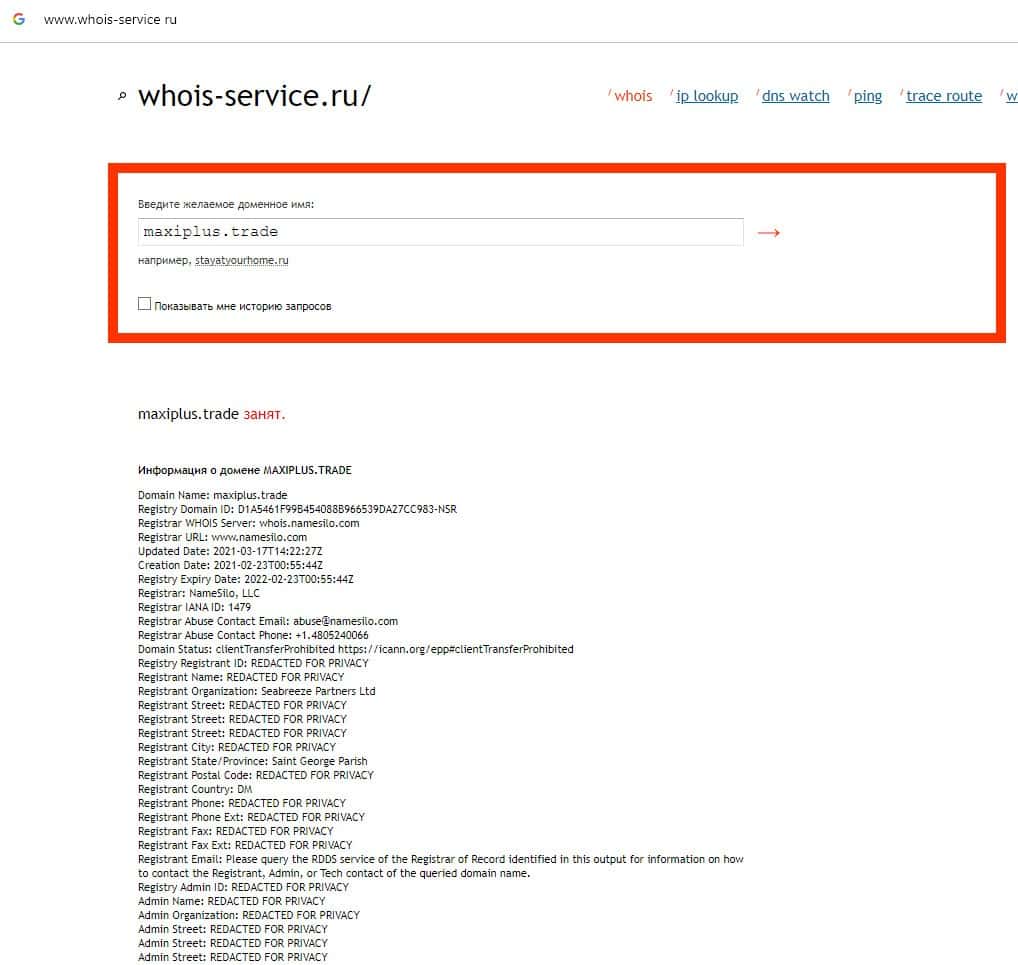This screenshot has height=965, width=1018.
Task: Click the 'Registrant Fax: REDACTED FOR PRIVACY' line
Action: (x=236, y=831)
